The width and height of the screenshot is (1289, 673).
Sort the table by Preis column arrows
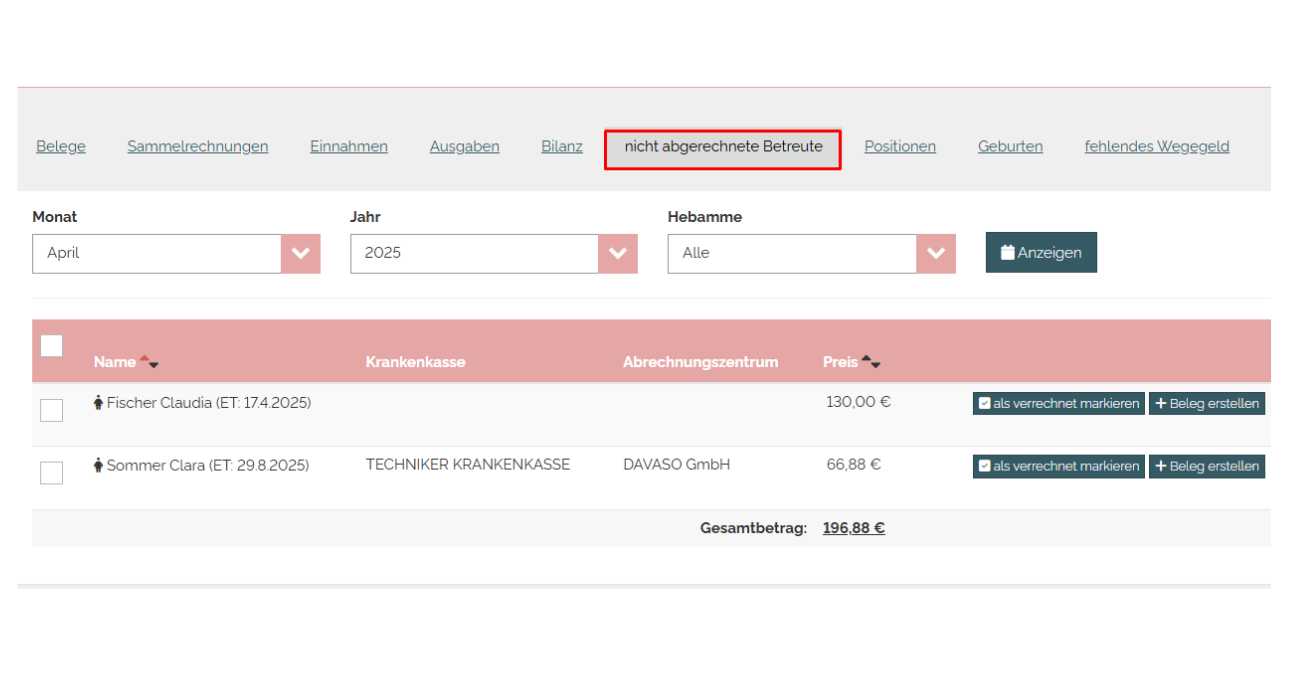pyautogui.click(x=870, y=362)
